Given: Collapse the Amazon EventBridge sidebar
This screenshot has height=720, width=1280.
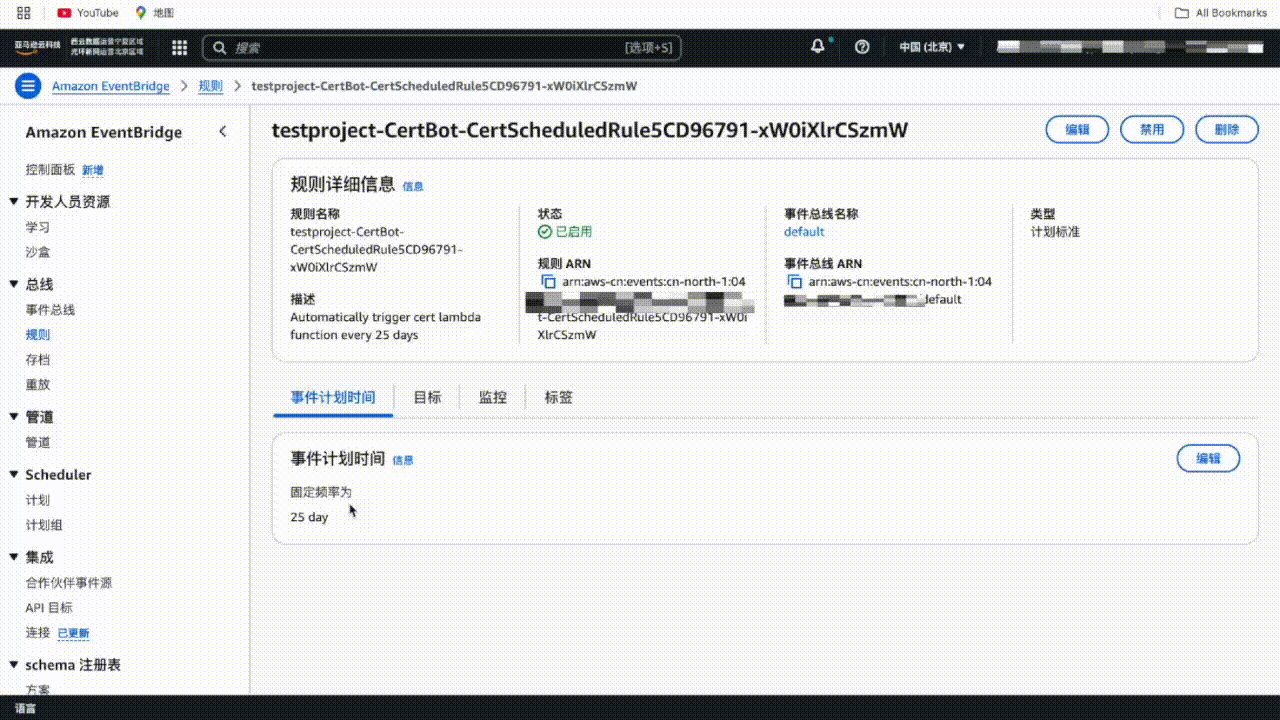Looking at the screenshot, I should 223,132.
